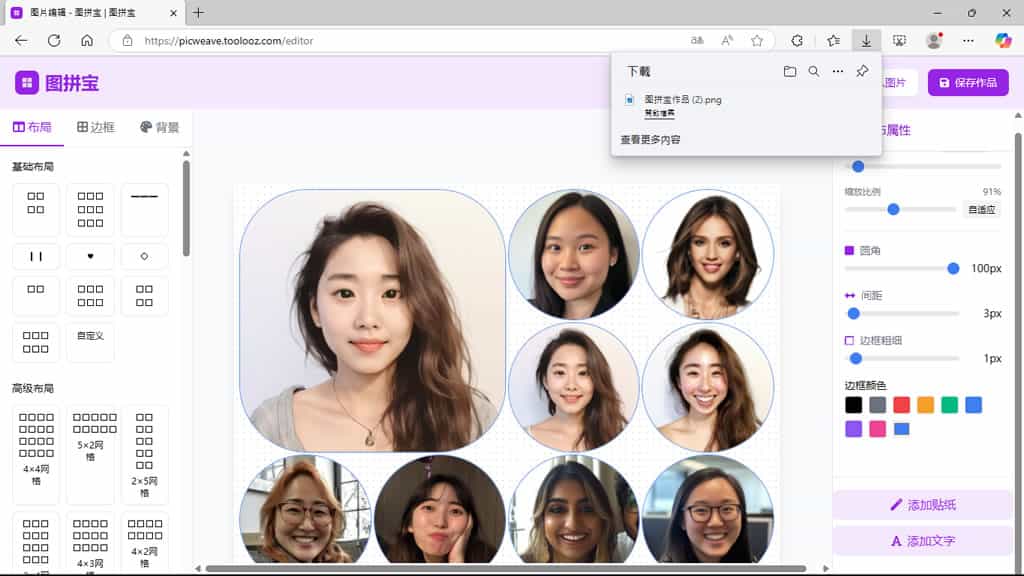This screenshot has width=1024, height=576.
Task: Click 添加文字 button
Action: (x=923, y=541)
